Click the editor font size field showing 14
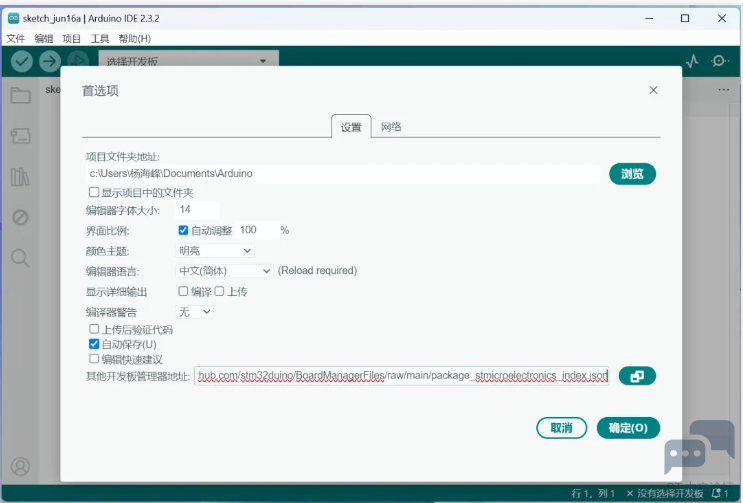743x503 pixels. pos(198,209)
